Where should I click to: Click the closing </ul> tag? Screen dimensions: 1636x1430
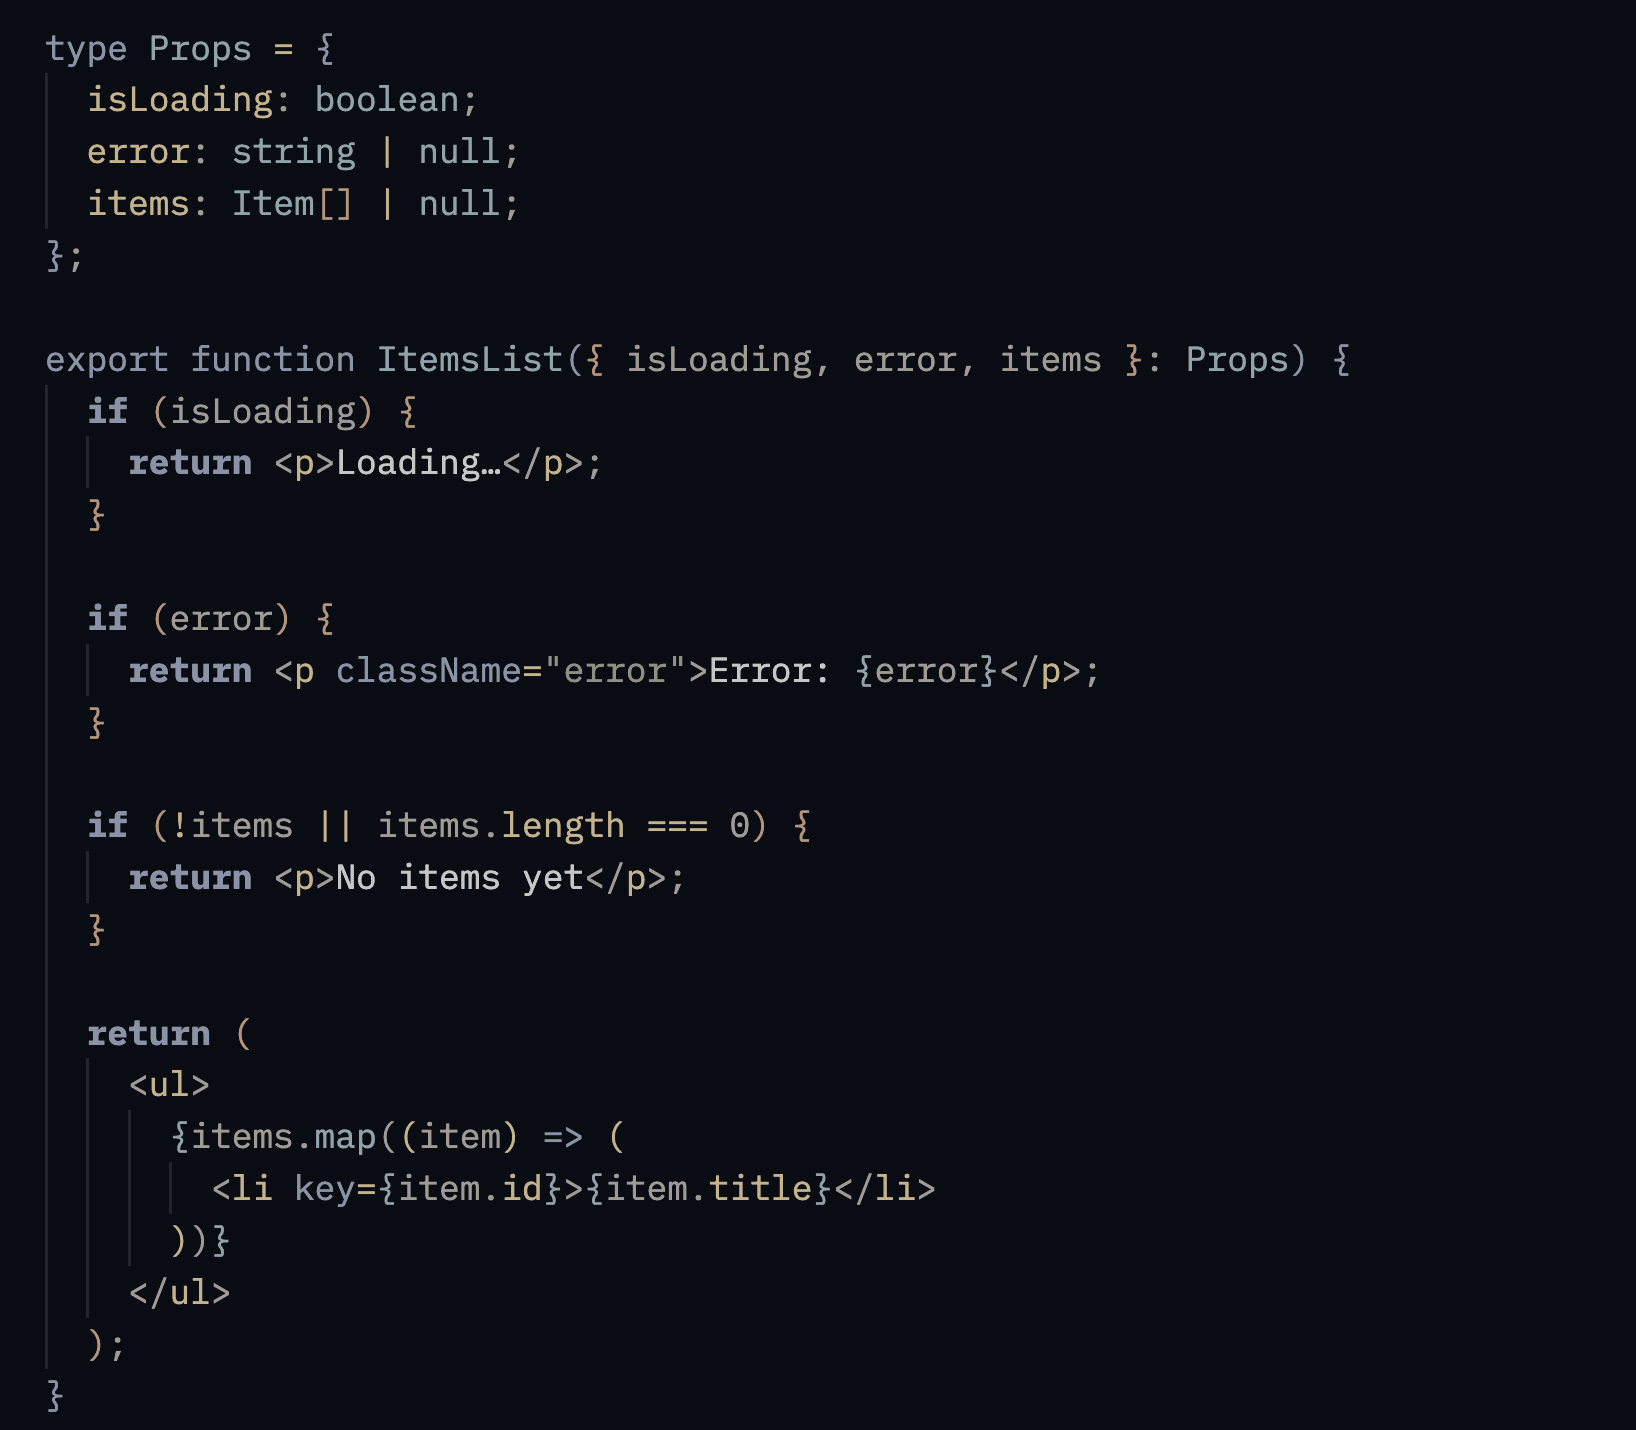click(180, 1293)
